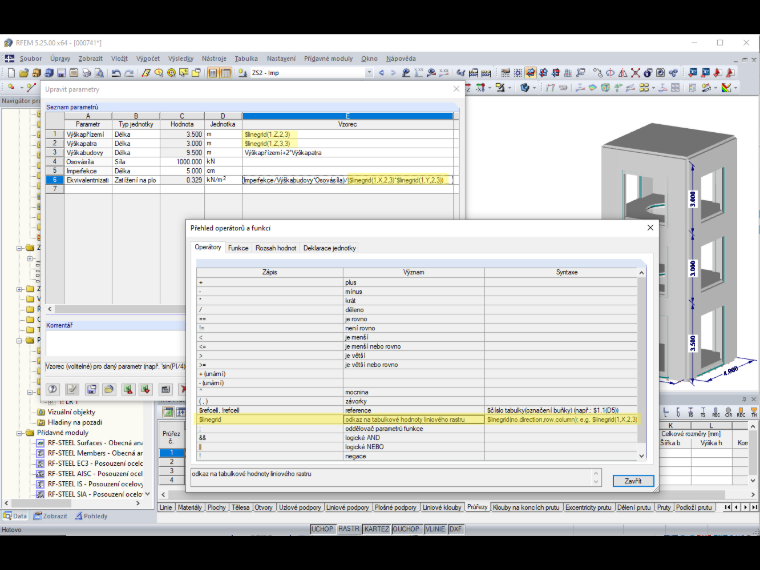This screenshot has width=760, height=570.
Task: Click Excel export icon with red arrow in parameters dialog
Action: click(x=128, y=389)
